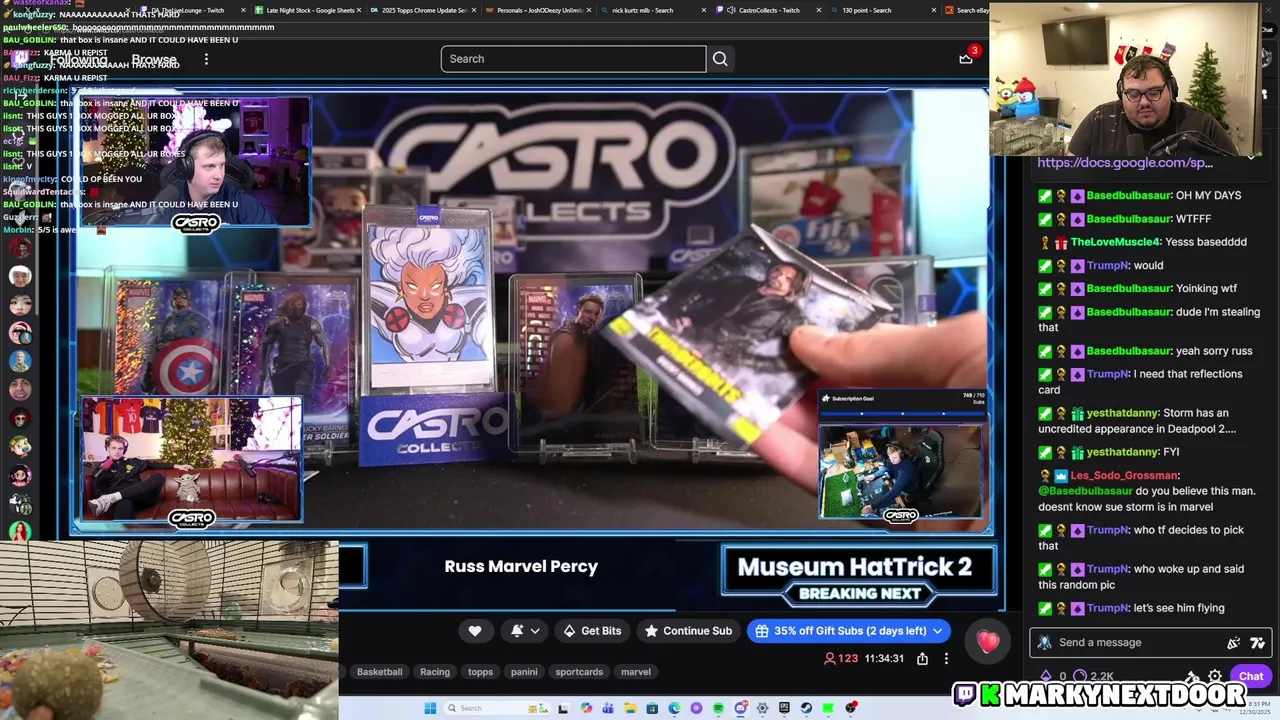Open the emote picker in chat box
This screenshot has height=720, width=1280.
click(1257, 643)
